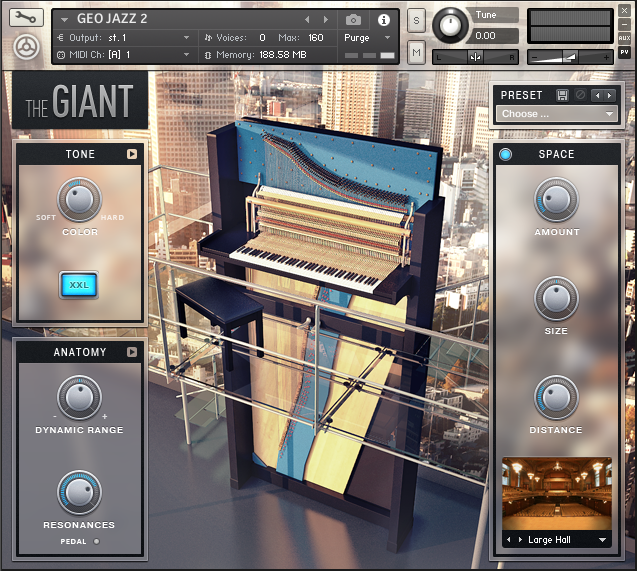
Task: Click THE GIANT logo
Action: [80, 101]
